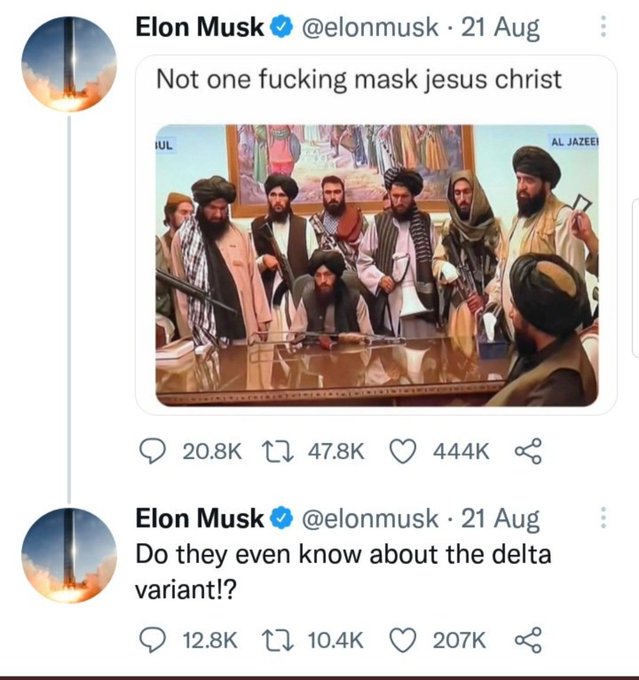
Task: Share the delta variant tweet
Action: (526, 639)
